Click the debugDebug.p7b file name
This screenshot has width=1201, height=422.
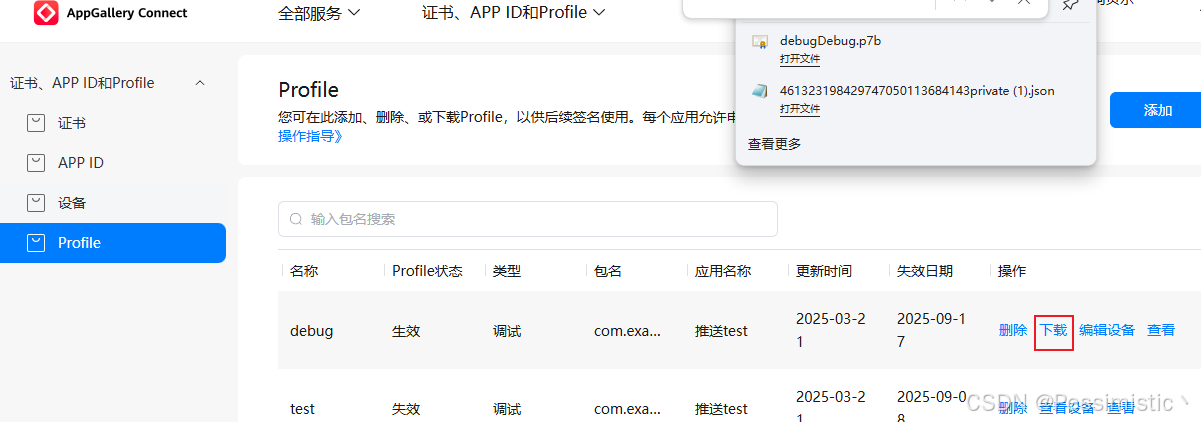830,41
